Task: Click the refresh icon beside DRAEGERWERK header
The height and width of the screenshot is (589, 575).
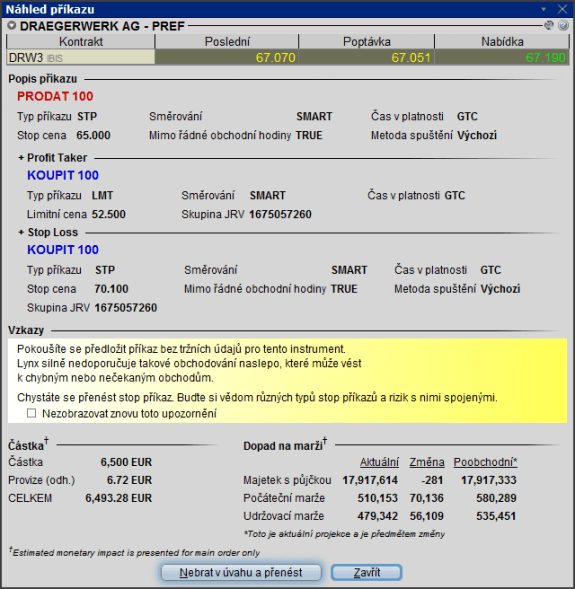Action: pyautogui.click(x=549, y=26)
